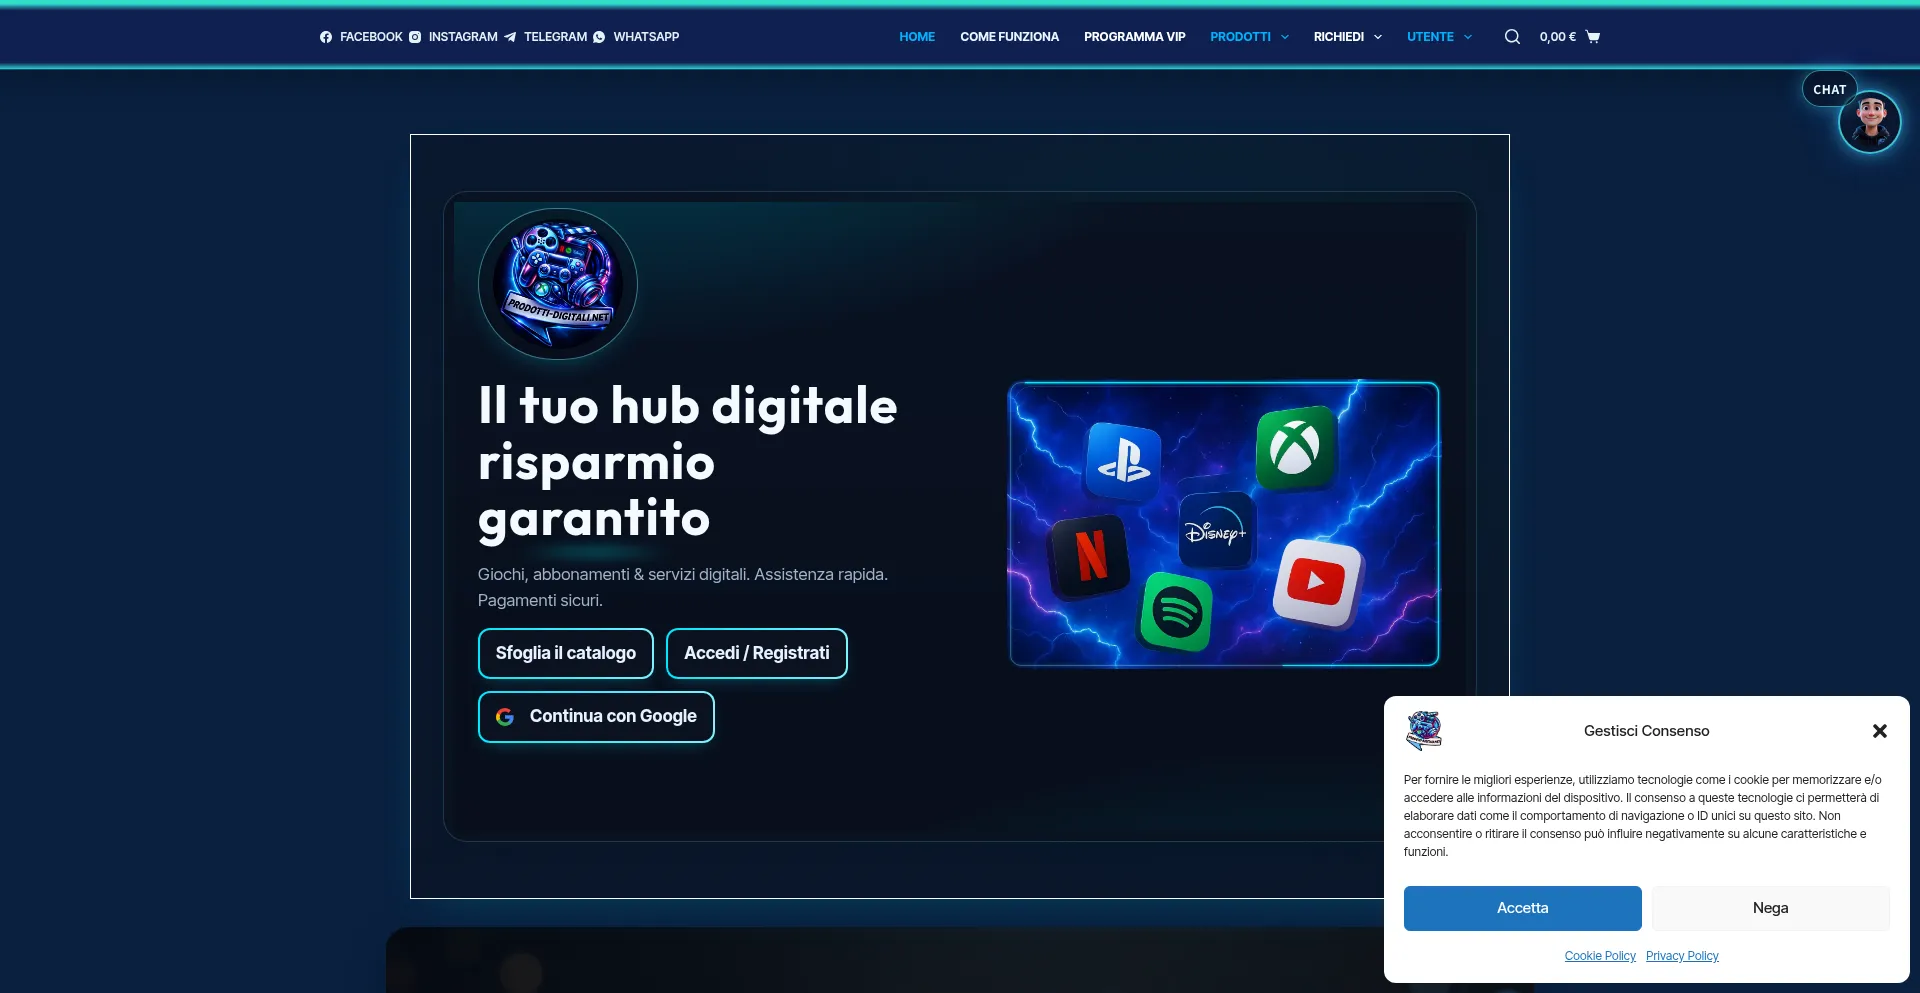Screen dimensions: 1920x993
Task: Click the Spotify icon in hero image
Action: tap(1177, 611)
